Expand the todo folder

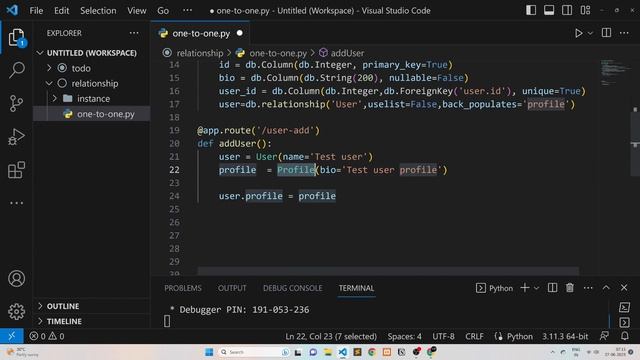(x=80, y=68)
